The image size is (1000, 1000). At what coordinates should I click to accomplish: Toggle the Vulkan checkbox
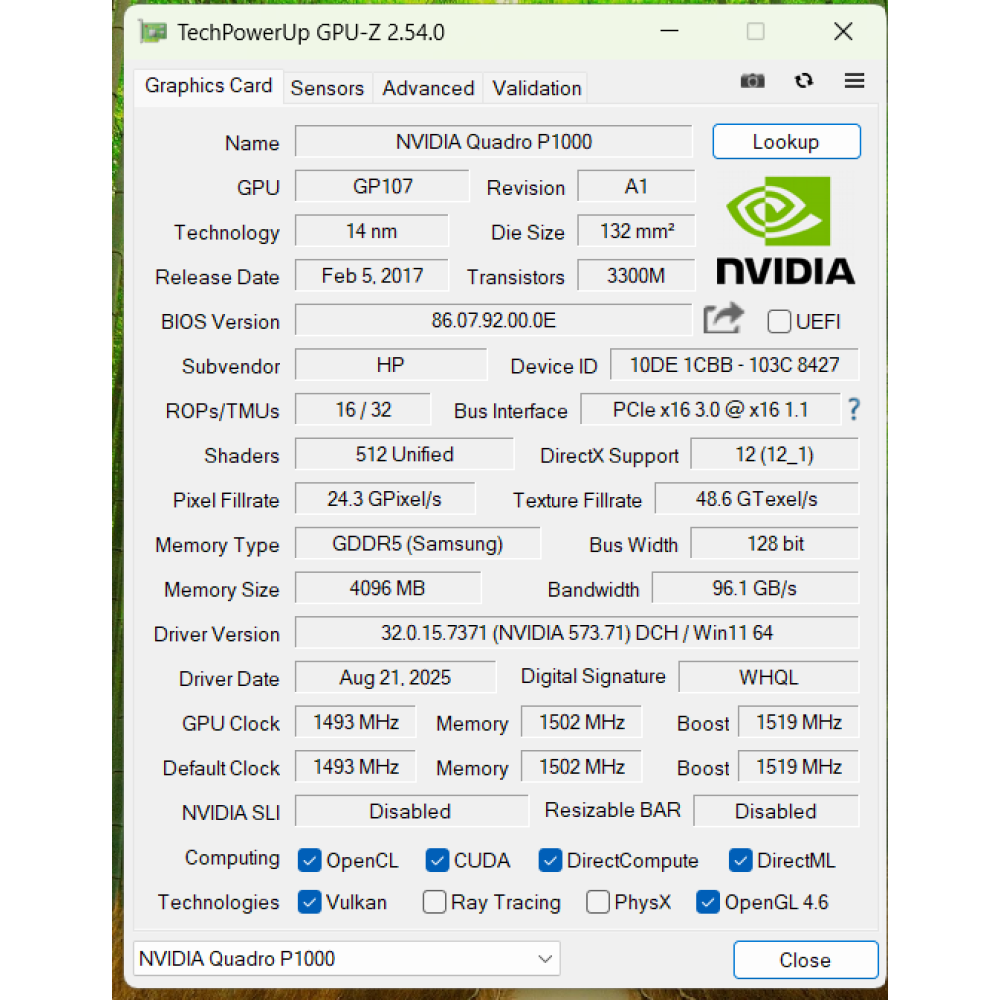[309, 902]
